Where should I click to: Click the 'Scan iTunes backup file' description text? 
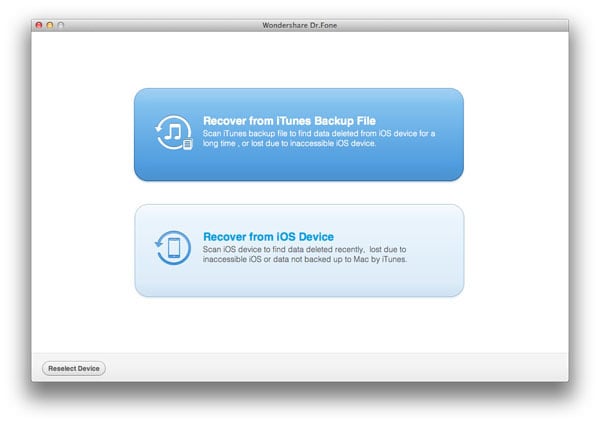[319, 138]
